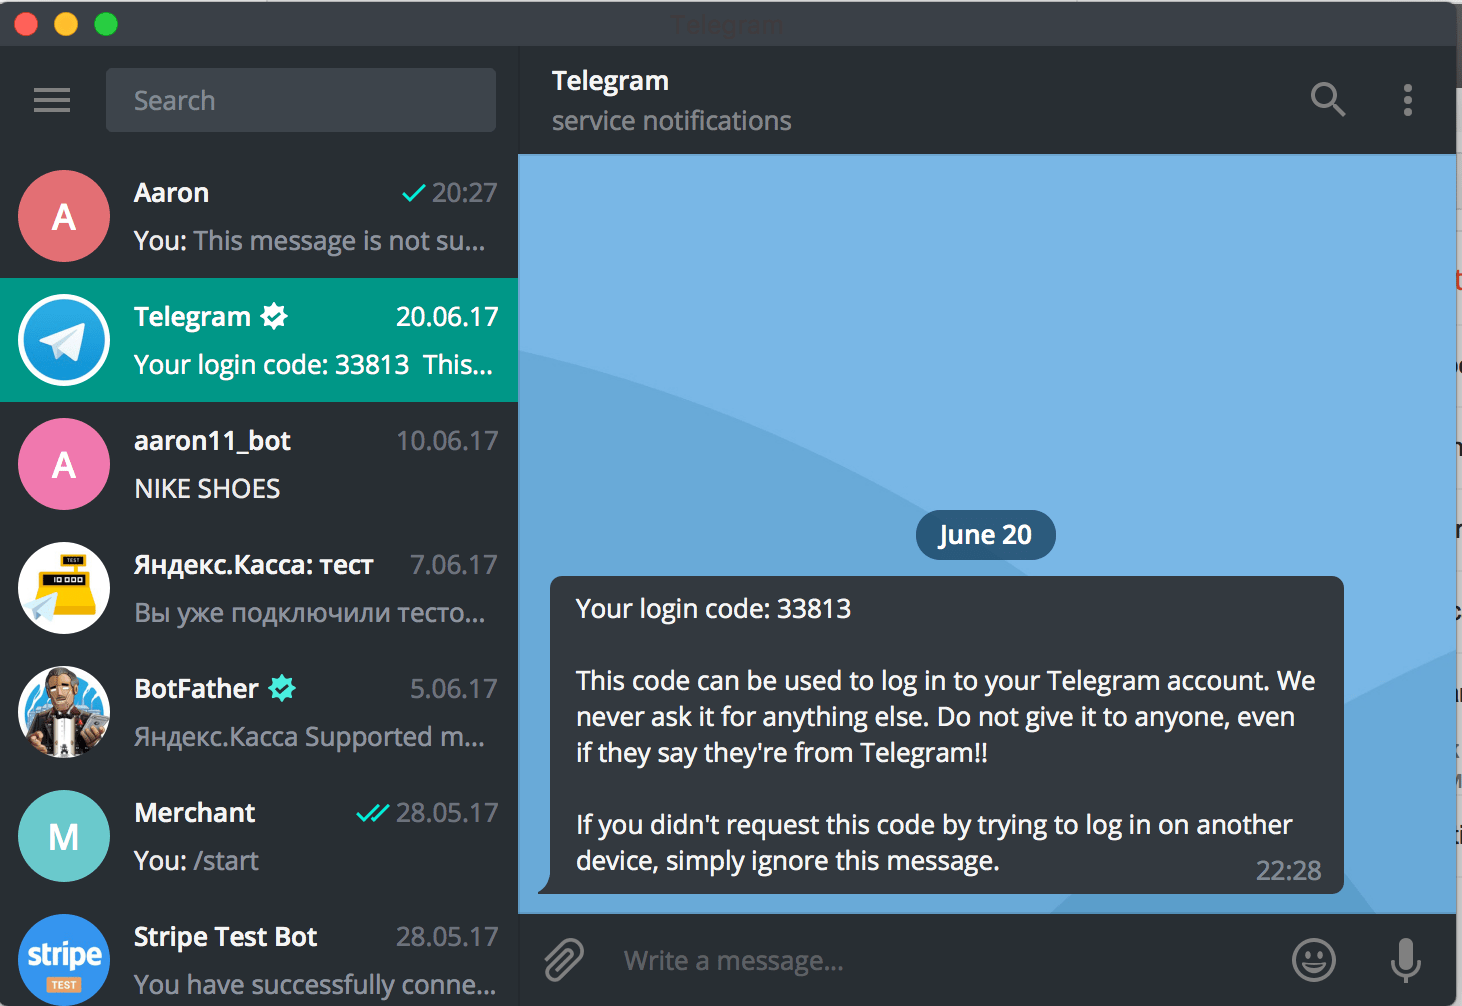Click Aaron's red avatar
The height and width of the screenshot is (1006, 1462).
[64, 216]
